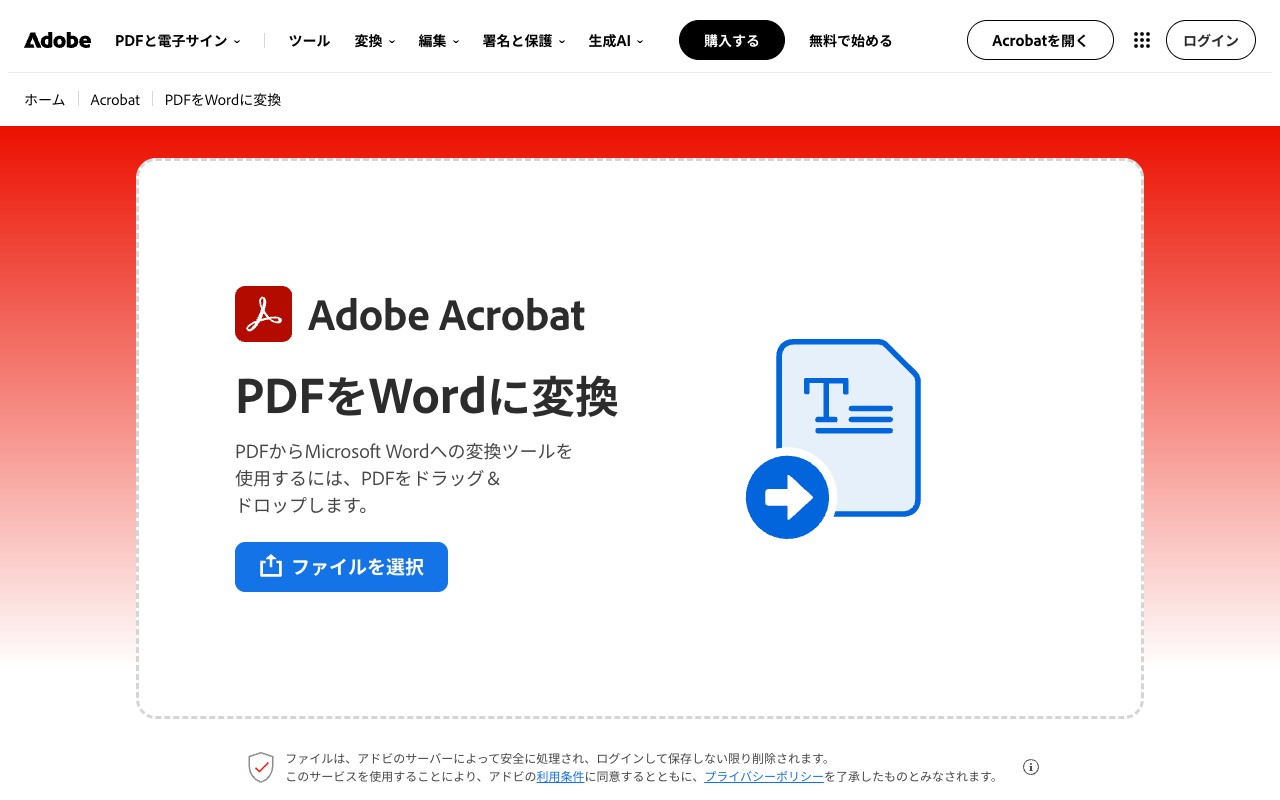Expand the PDFと電子サイン dropdown
Screen dimensions: 1280x800
tap(178, 40)
